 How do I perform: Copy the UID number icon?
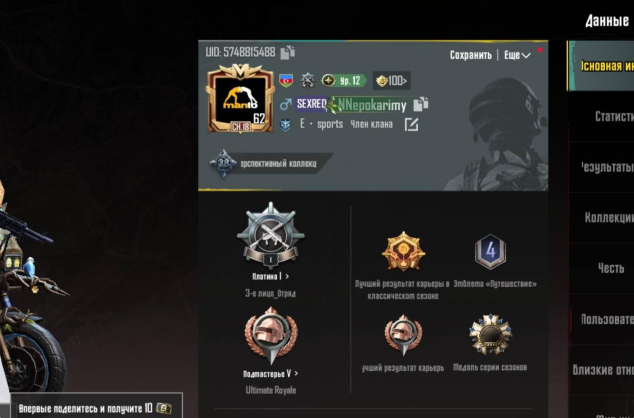pos(287,52)
